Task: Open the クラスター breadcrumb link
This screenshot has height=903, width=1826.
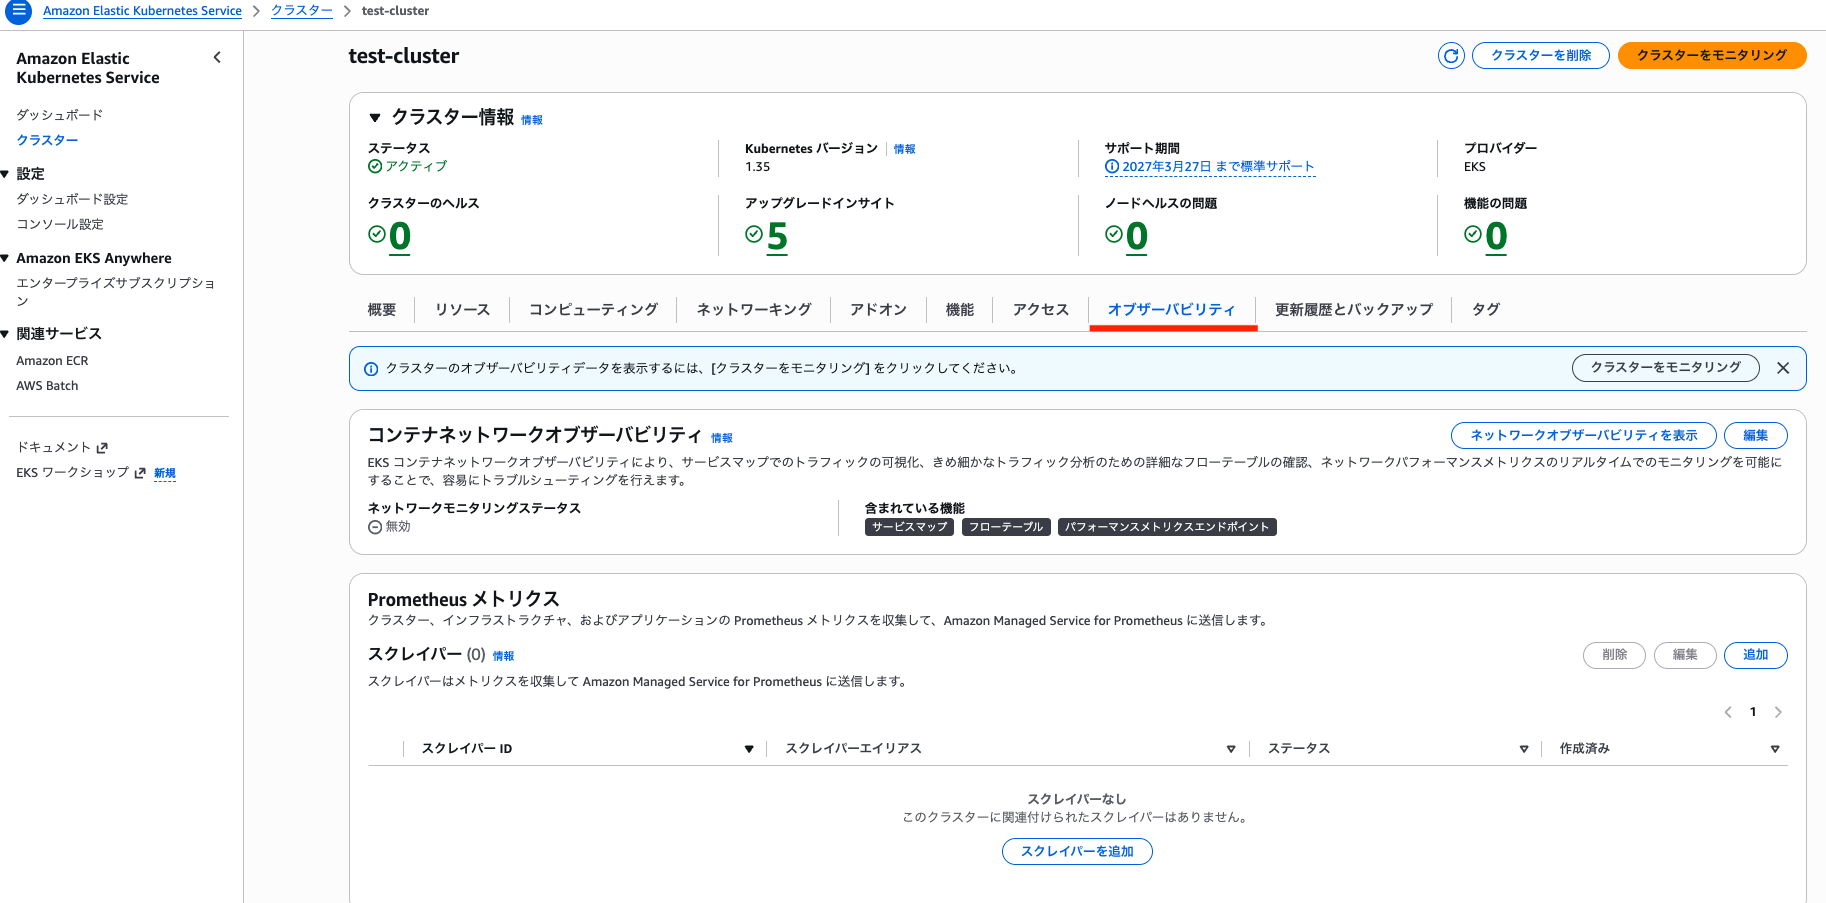Action: click(x=302, y=11)
